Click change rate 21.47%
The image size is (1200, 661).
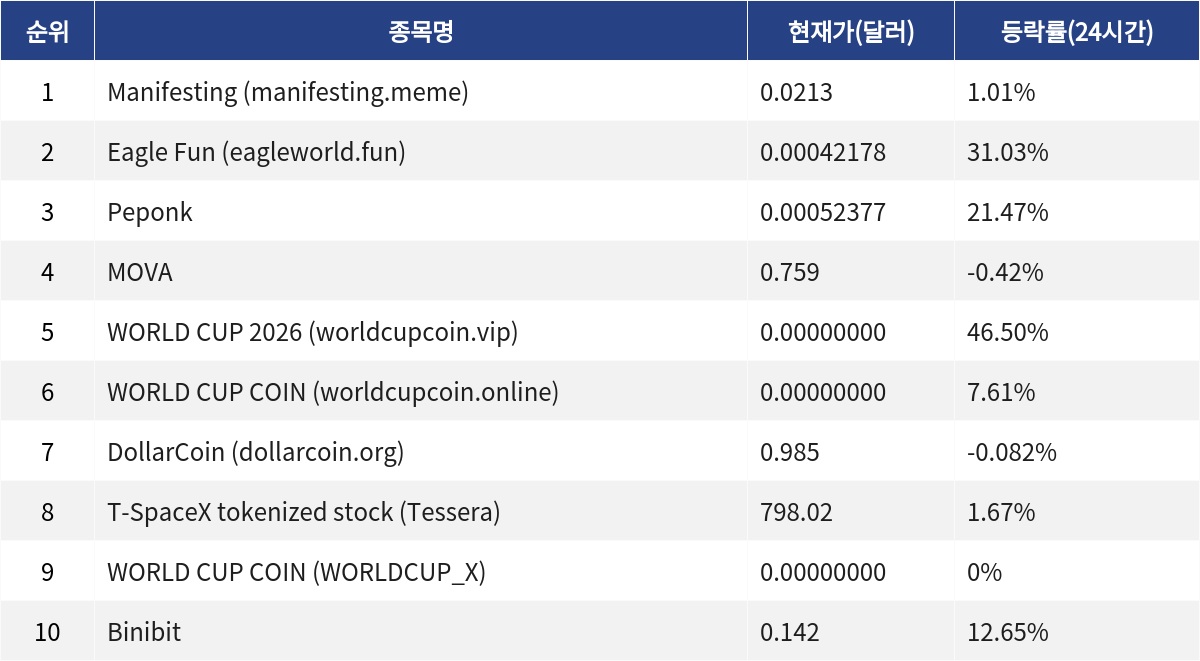(x=1008, y=213)
